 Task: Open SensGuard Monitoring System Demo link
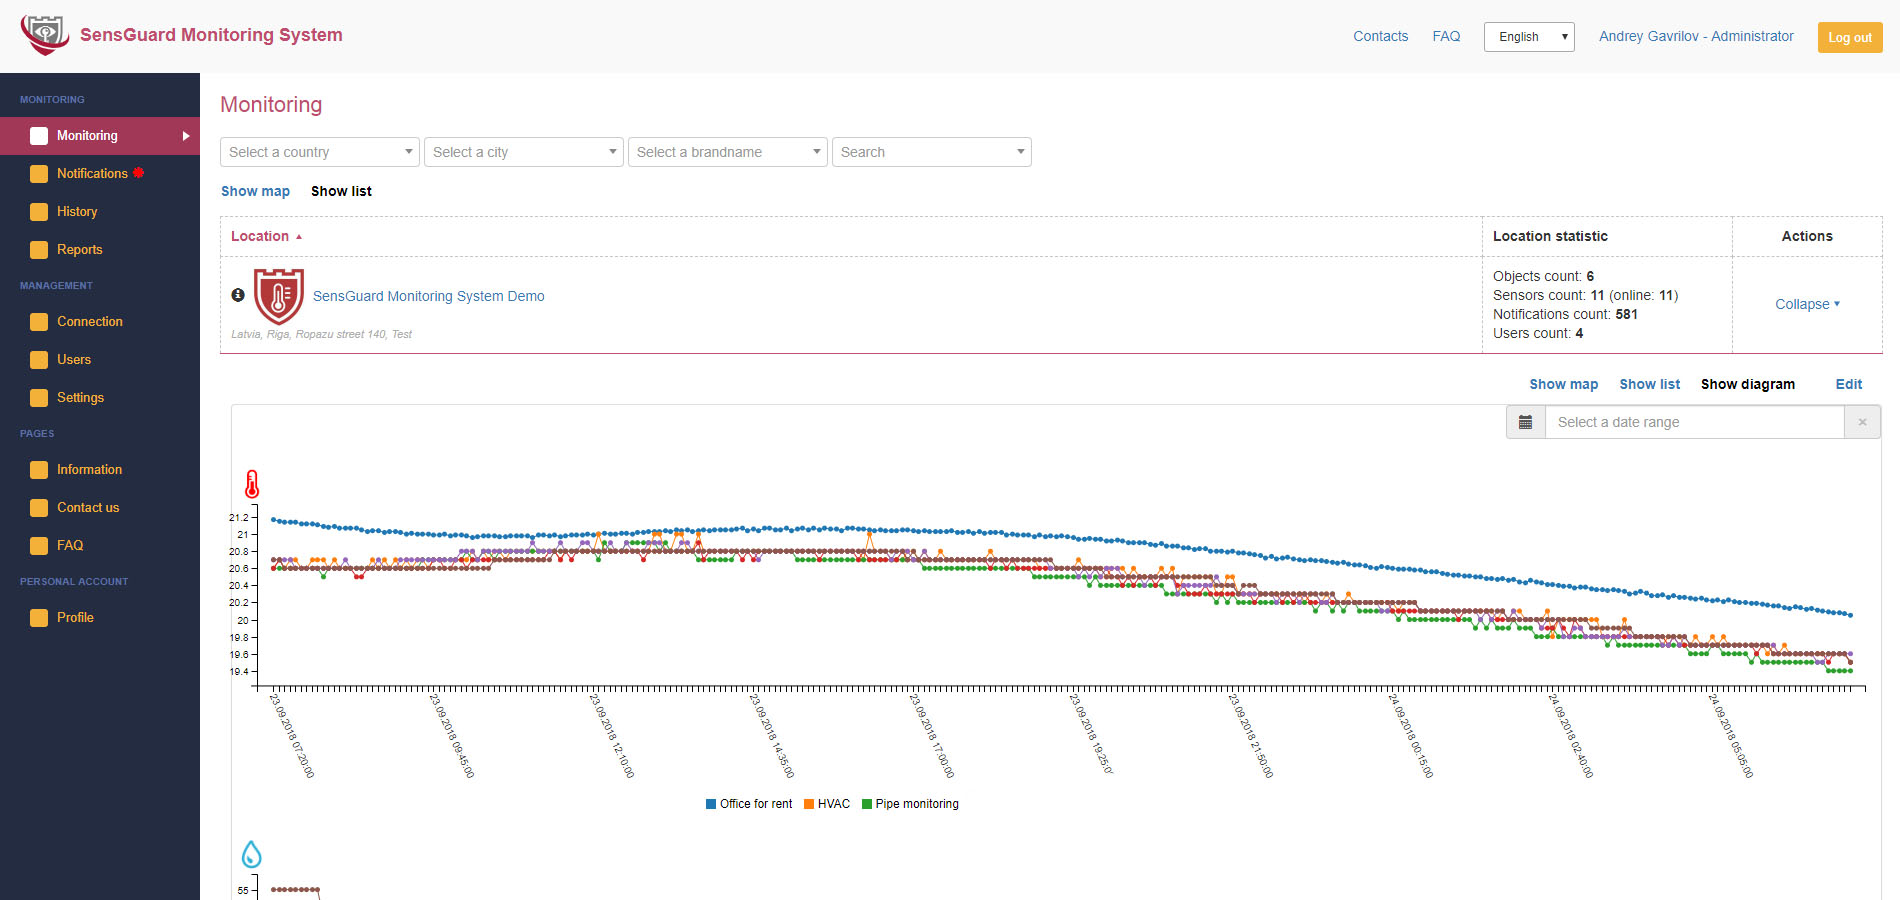click(x=428, y=296)
